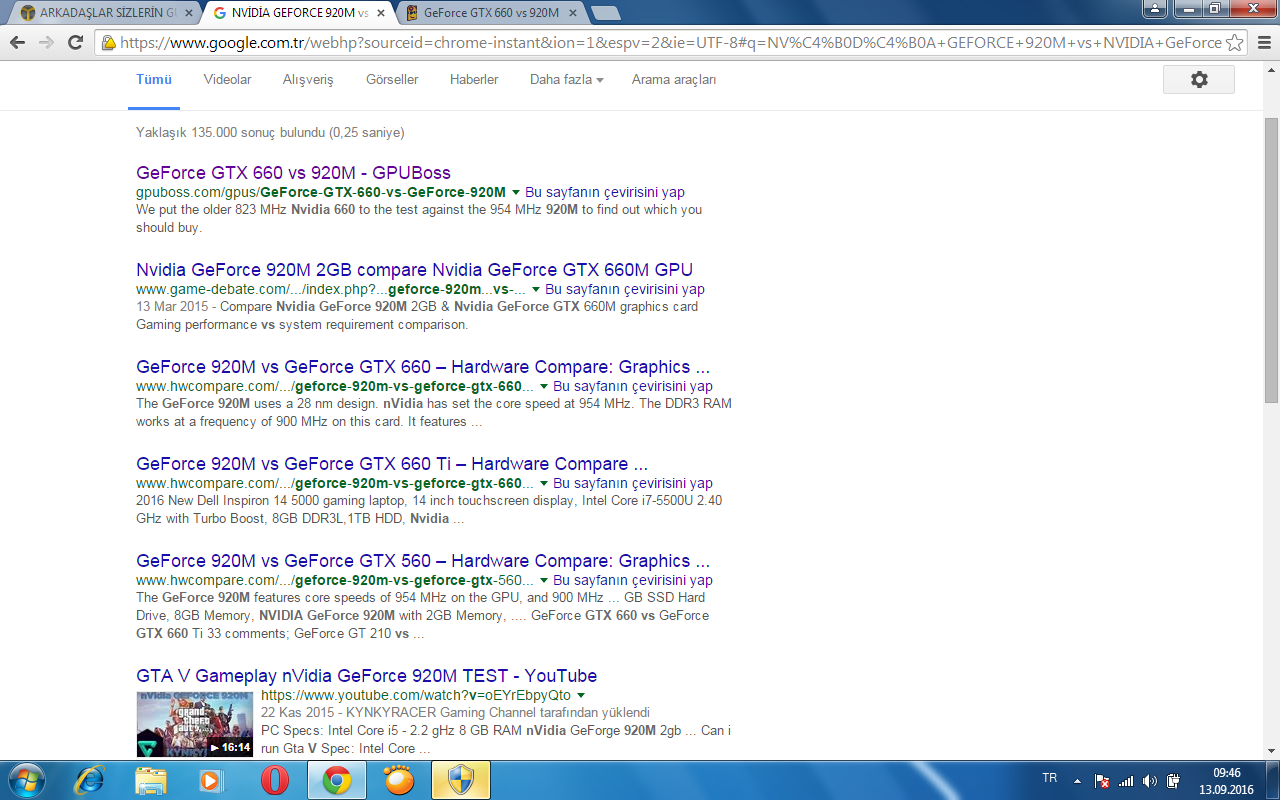Translate the GTX 660 Ti result page
The image size is (1280, 800).
[x=633, y=484]
